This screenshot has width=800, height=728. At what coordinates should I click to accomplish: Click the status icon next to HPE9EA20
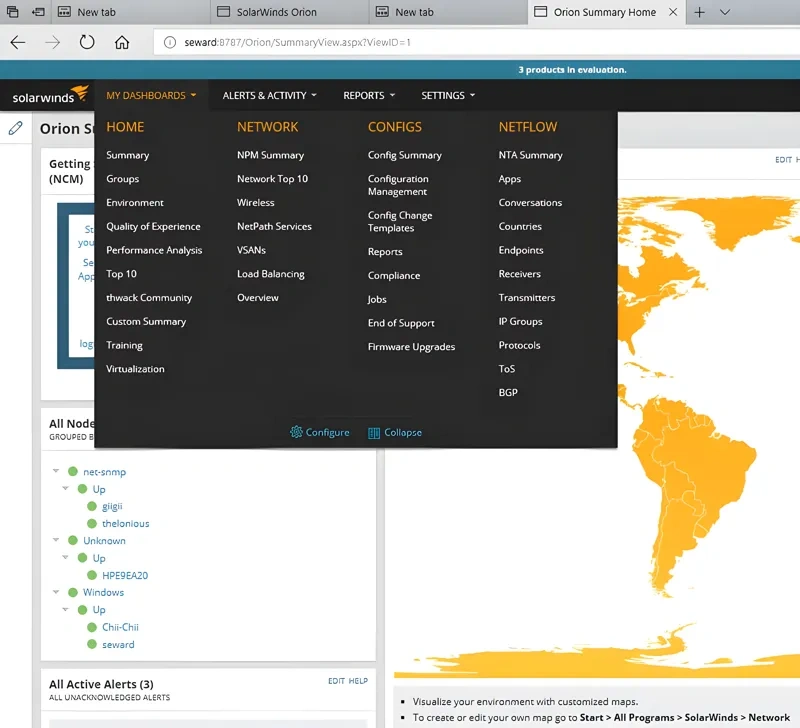[x=90, y=575]
